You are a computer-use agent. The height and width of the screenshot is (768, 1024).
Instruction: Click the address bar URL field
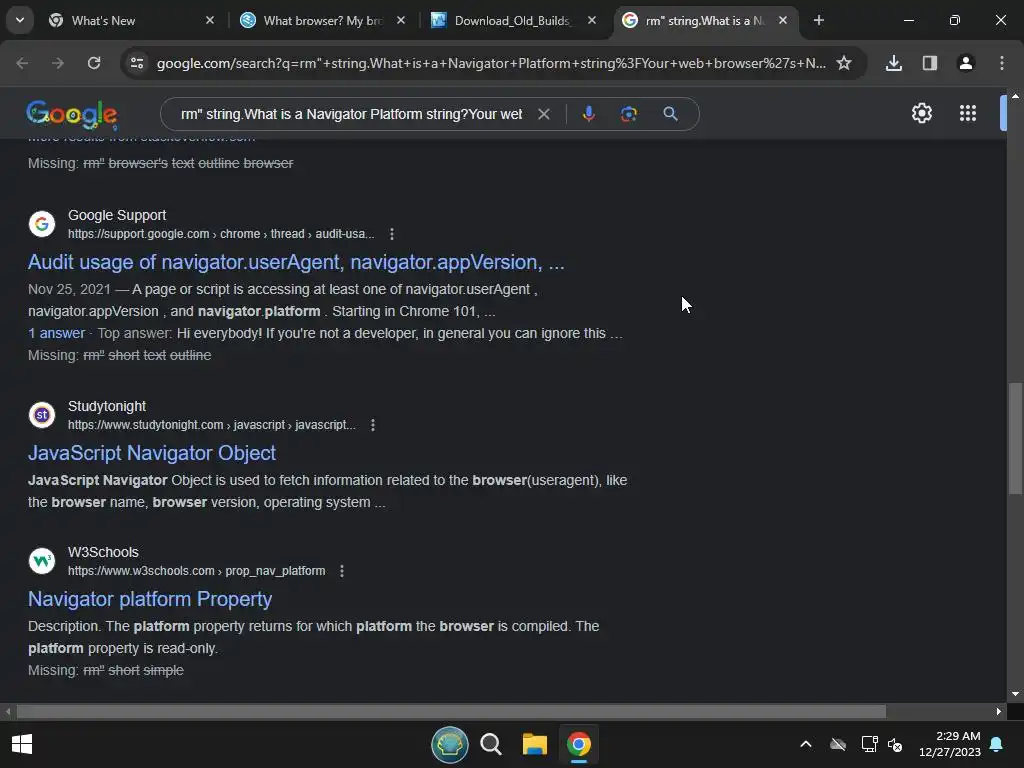pos(491,63)
